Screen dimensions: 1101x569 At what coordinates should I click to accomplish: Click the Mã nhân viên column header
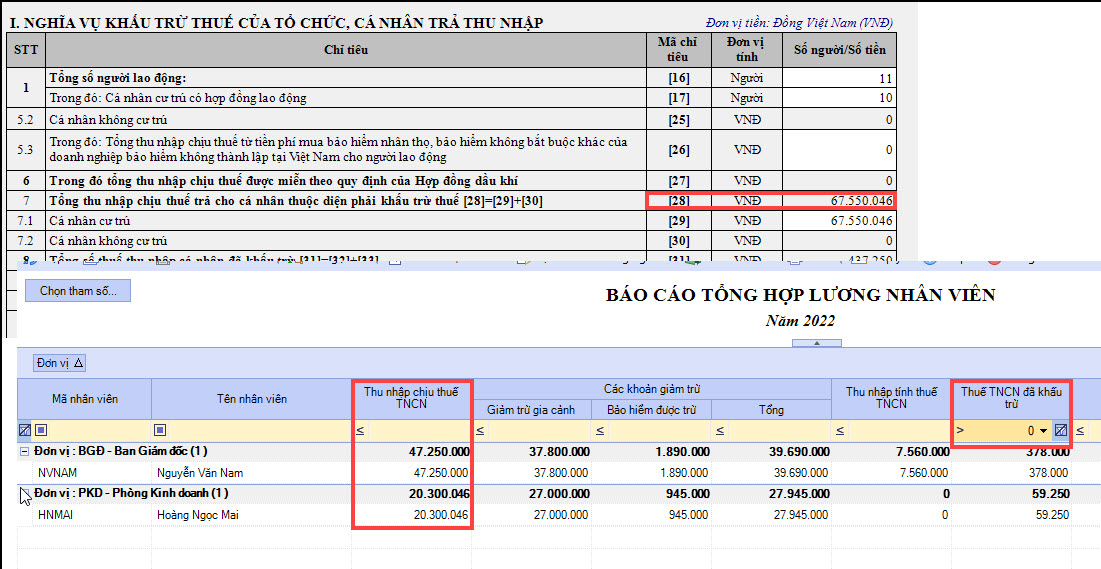(x=85, y=399)
